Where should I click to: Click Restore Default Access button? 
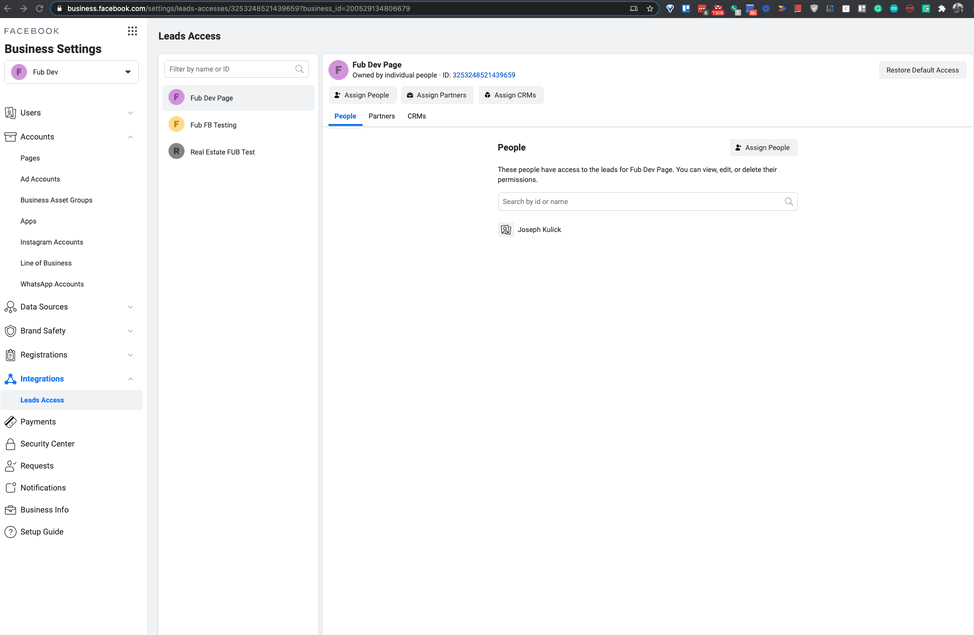(922, 70)
